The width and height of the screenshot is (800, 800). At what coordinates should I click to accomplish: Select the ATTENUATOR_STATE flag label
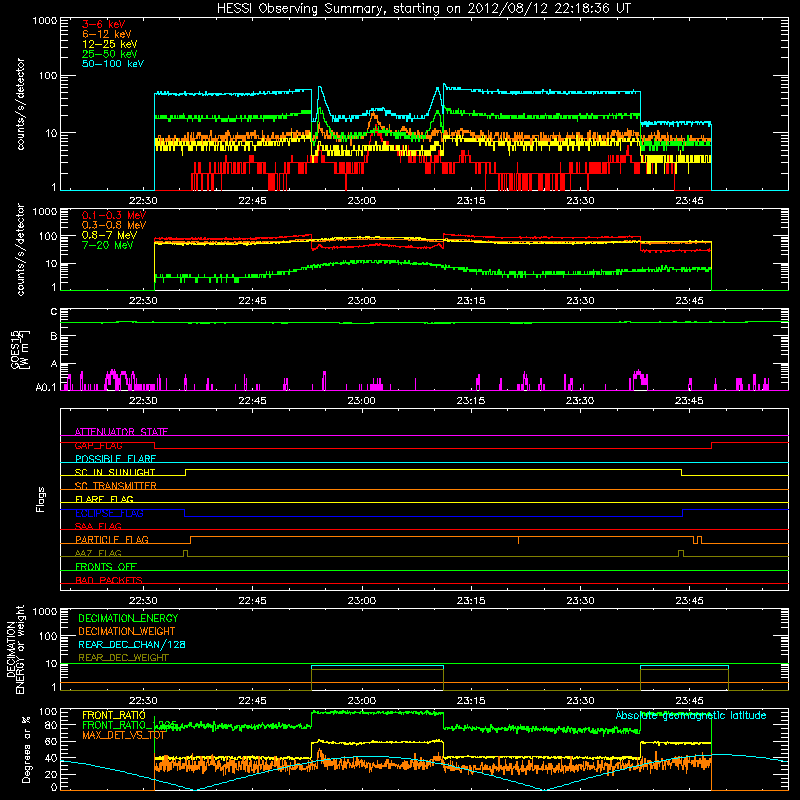tap(121, 432)
